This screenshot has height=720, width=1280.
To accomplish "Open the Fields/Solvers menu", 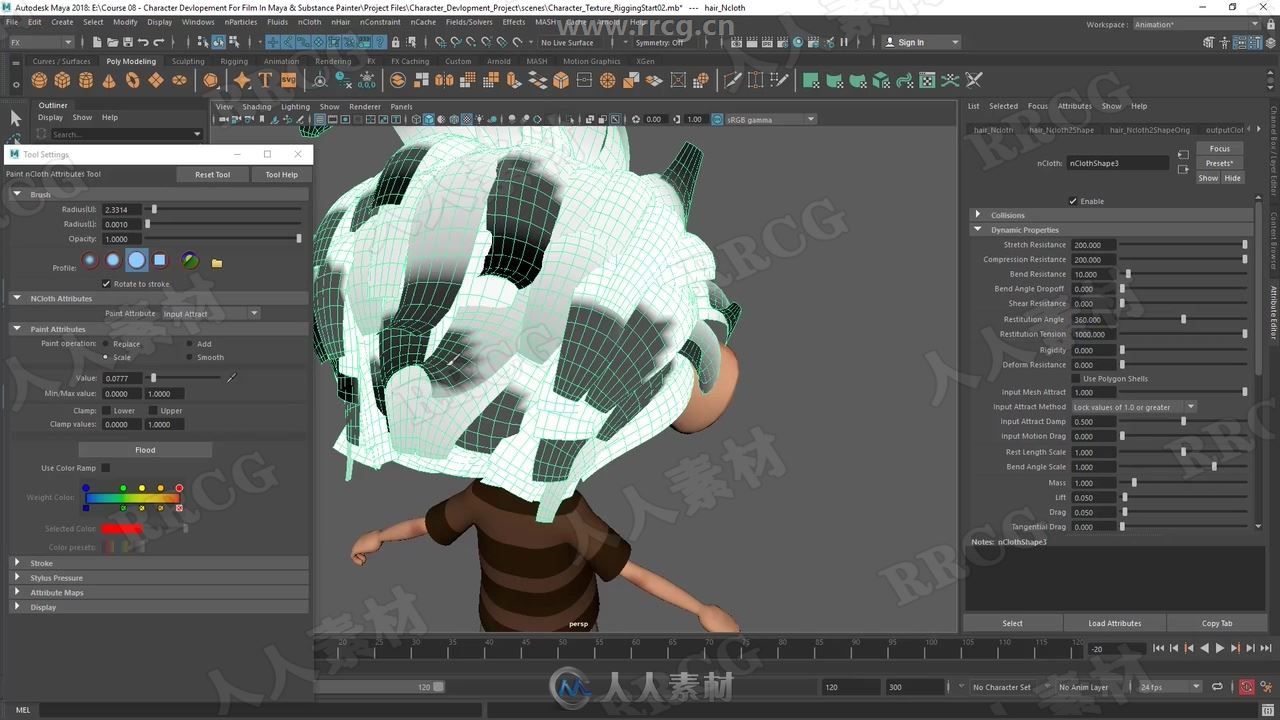I will point(469,21).
